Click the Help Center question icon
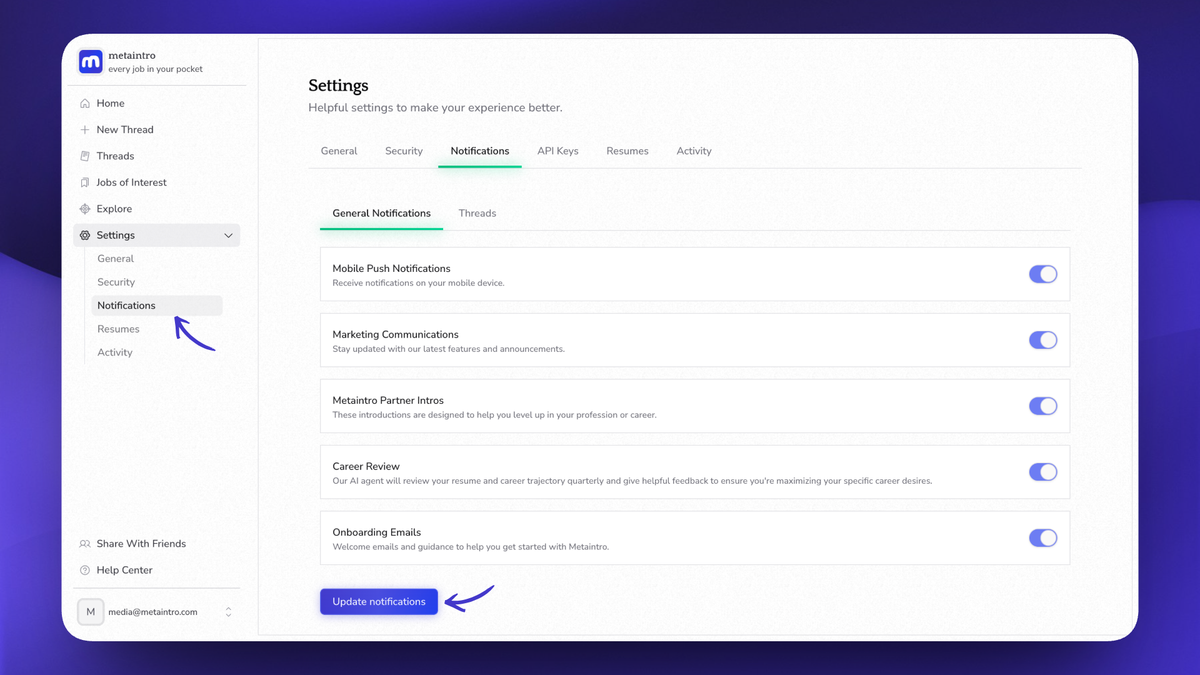The height and width of the screenshot is (675, 1200). tap(85, 570)
